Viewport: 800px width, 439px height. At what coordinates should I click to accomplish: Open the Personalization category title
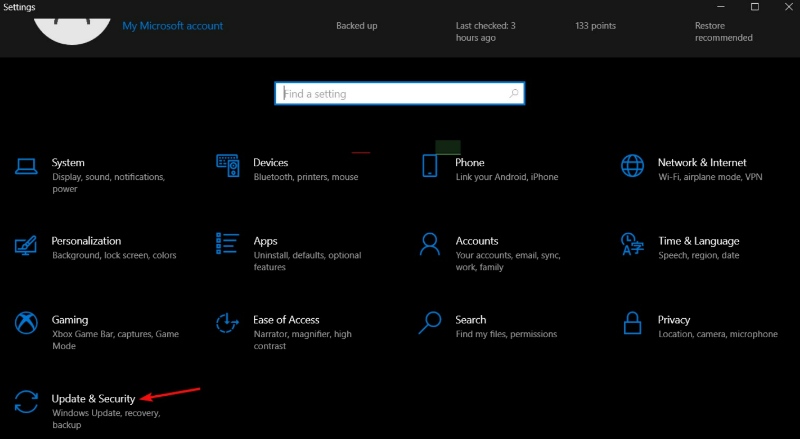click(x=86, y=241)
